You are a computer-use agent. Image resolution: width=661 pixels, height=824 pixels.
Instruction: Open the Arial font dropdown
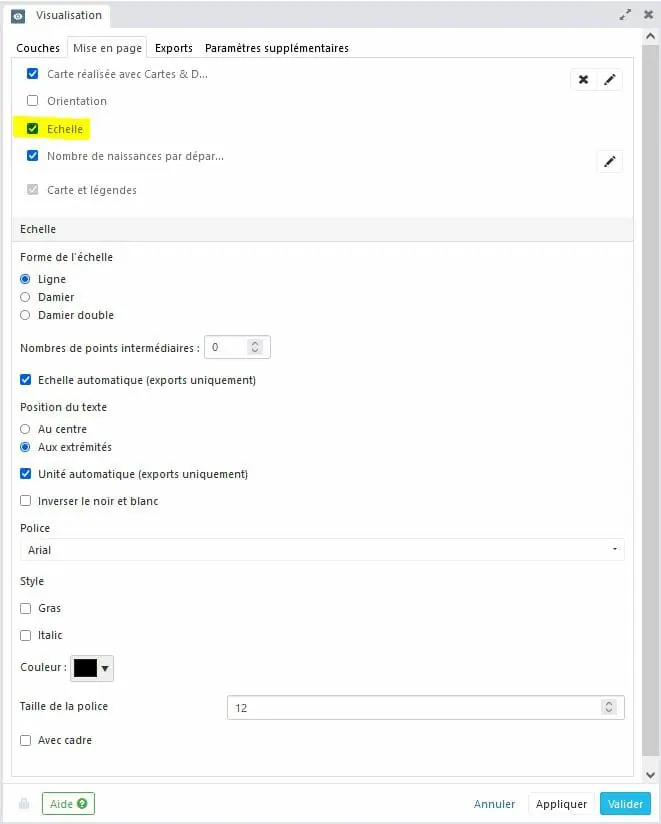point(322,550)
